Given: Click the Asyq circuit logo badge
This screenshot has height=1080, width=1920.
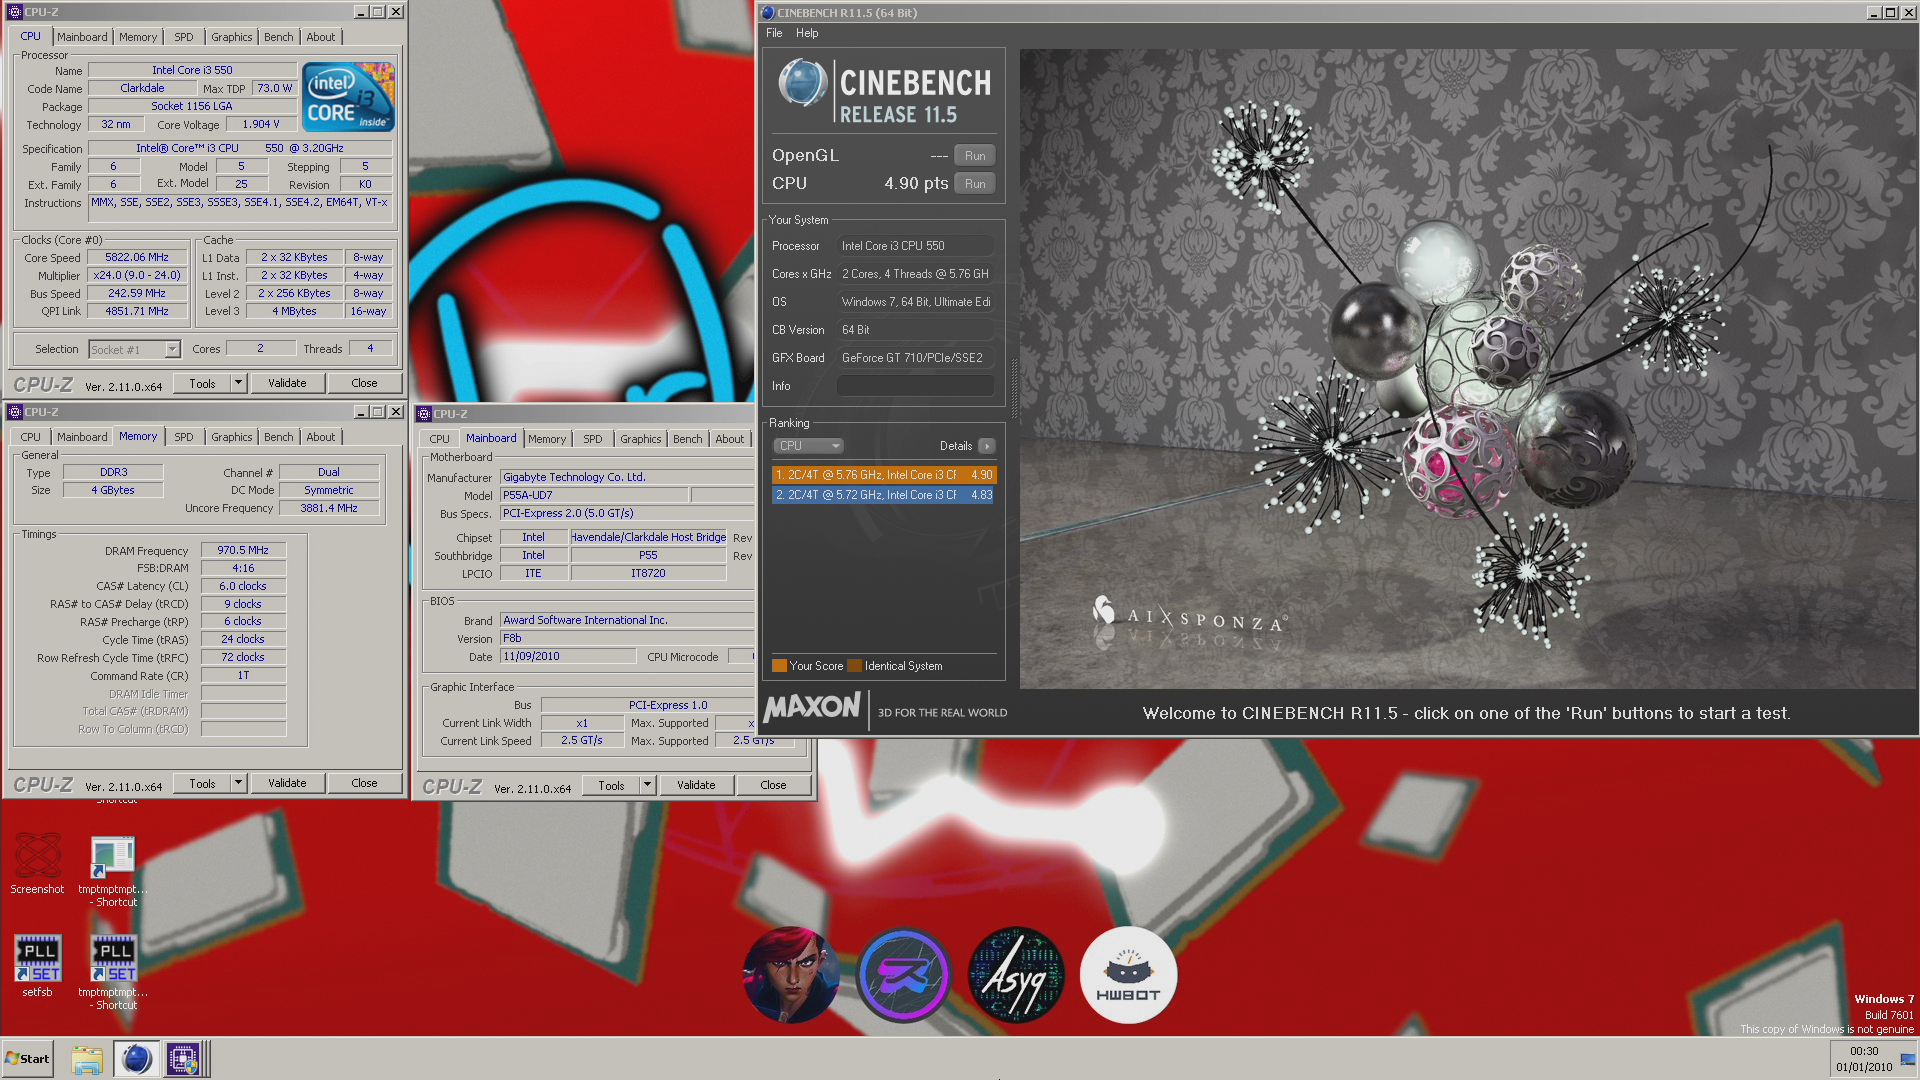Looking at the screenshot, I should [1016, 975].
